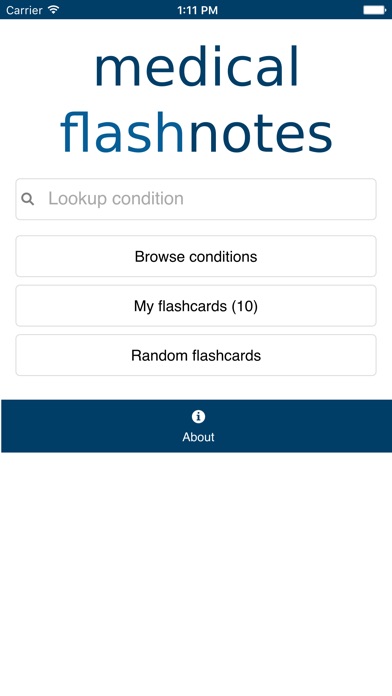Tap the word medical in the title
This screenshot has height=696, width=392.
pyautogui.click(x=197, y=66)
